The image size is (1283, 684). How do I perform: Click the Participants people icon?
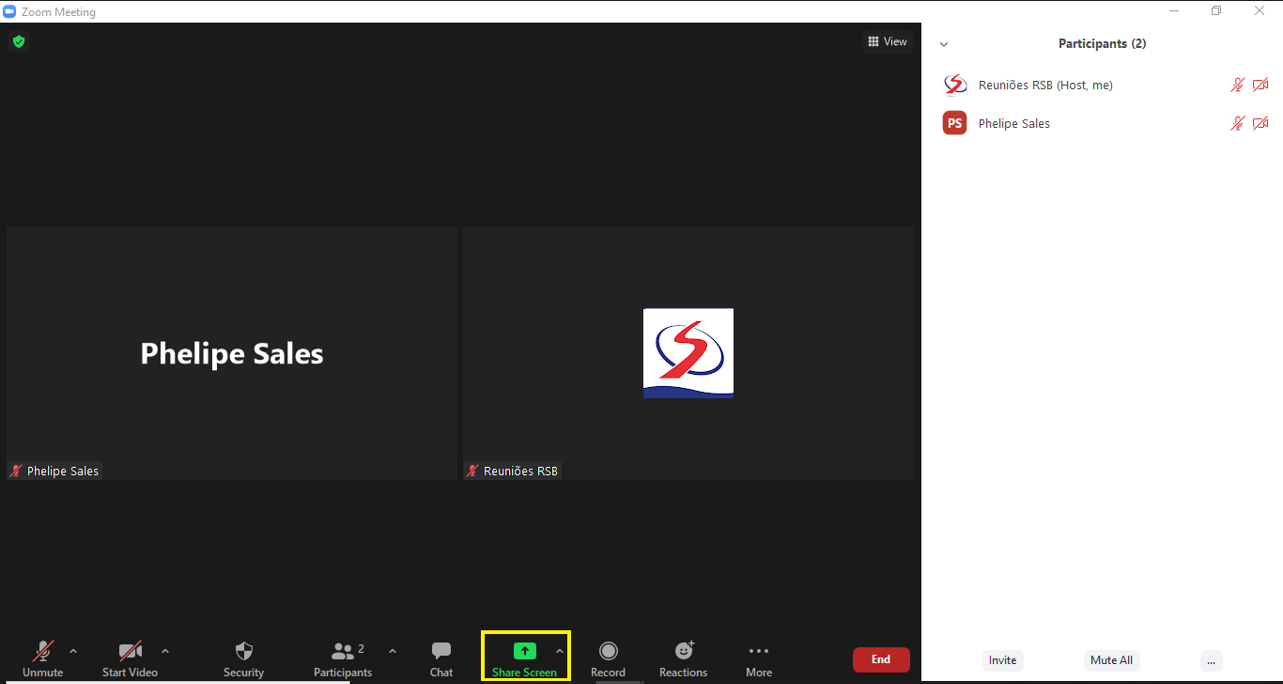coord(343,652)
